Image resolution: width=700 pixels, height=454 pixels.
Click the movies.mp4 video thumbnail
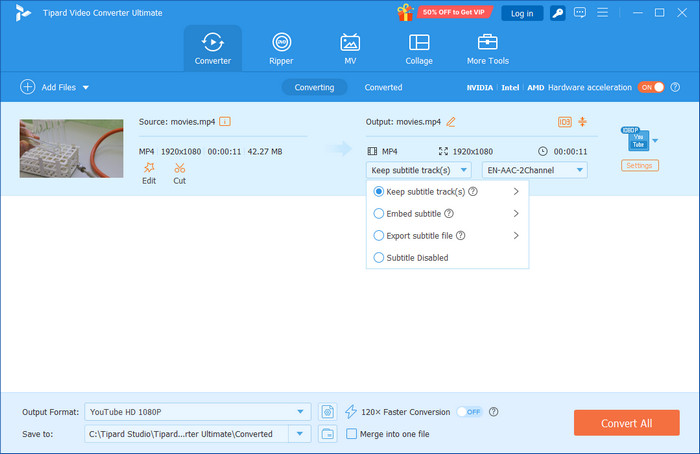coord(71,148)
